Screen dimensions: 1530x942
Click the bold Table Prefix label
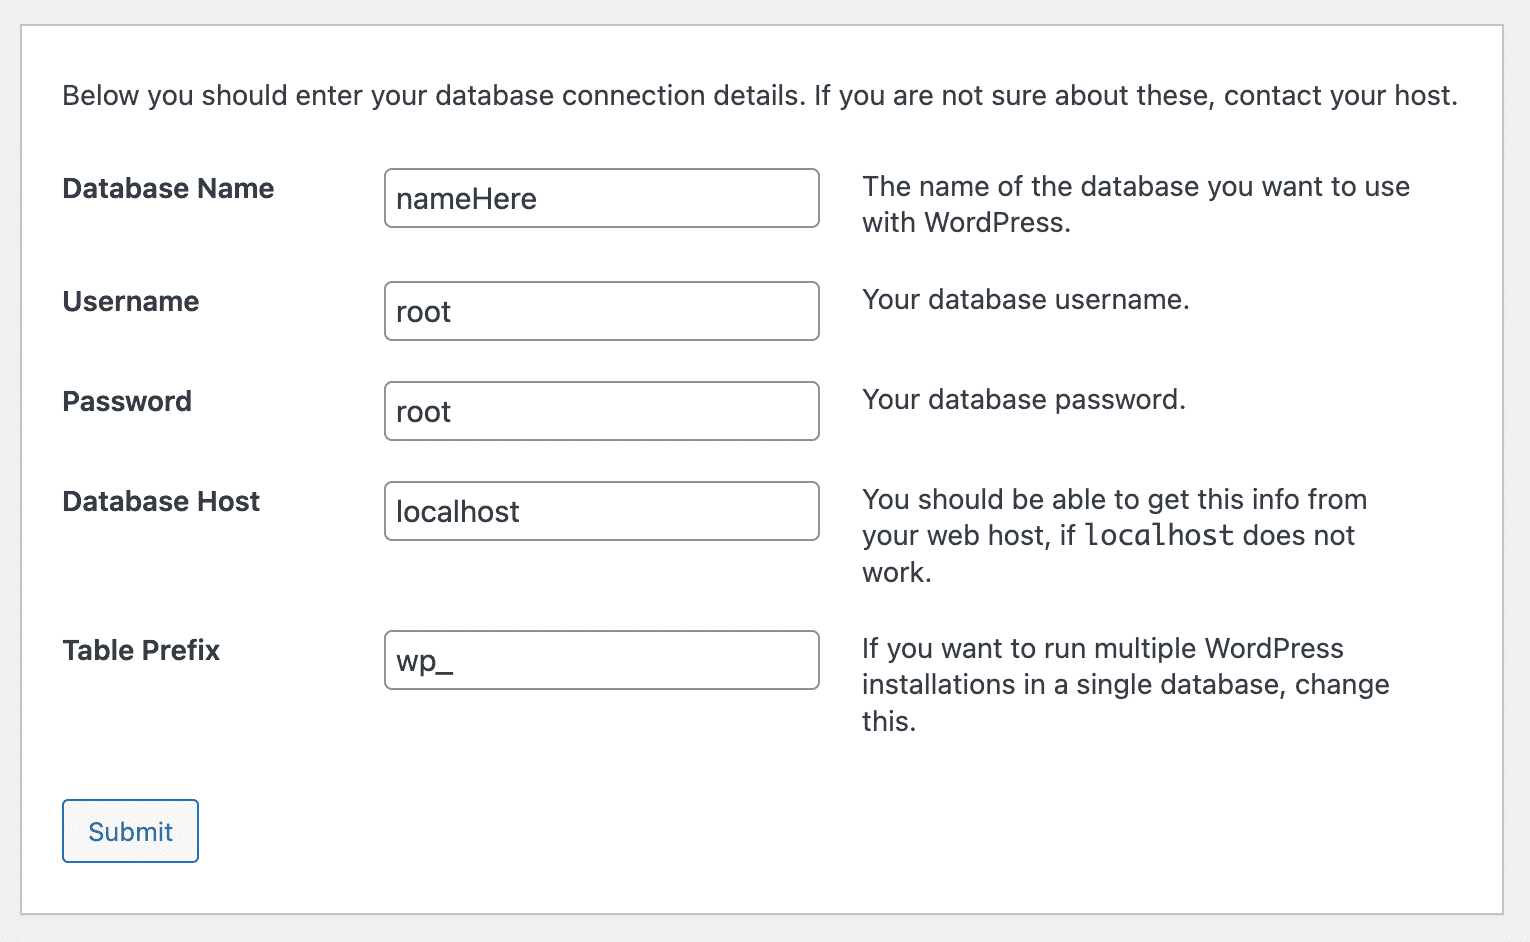[141, 651]
